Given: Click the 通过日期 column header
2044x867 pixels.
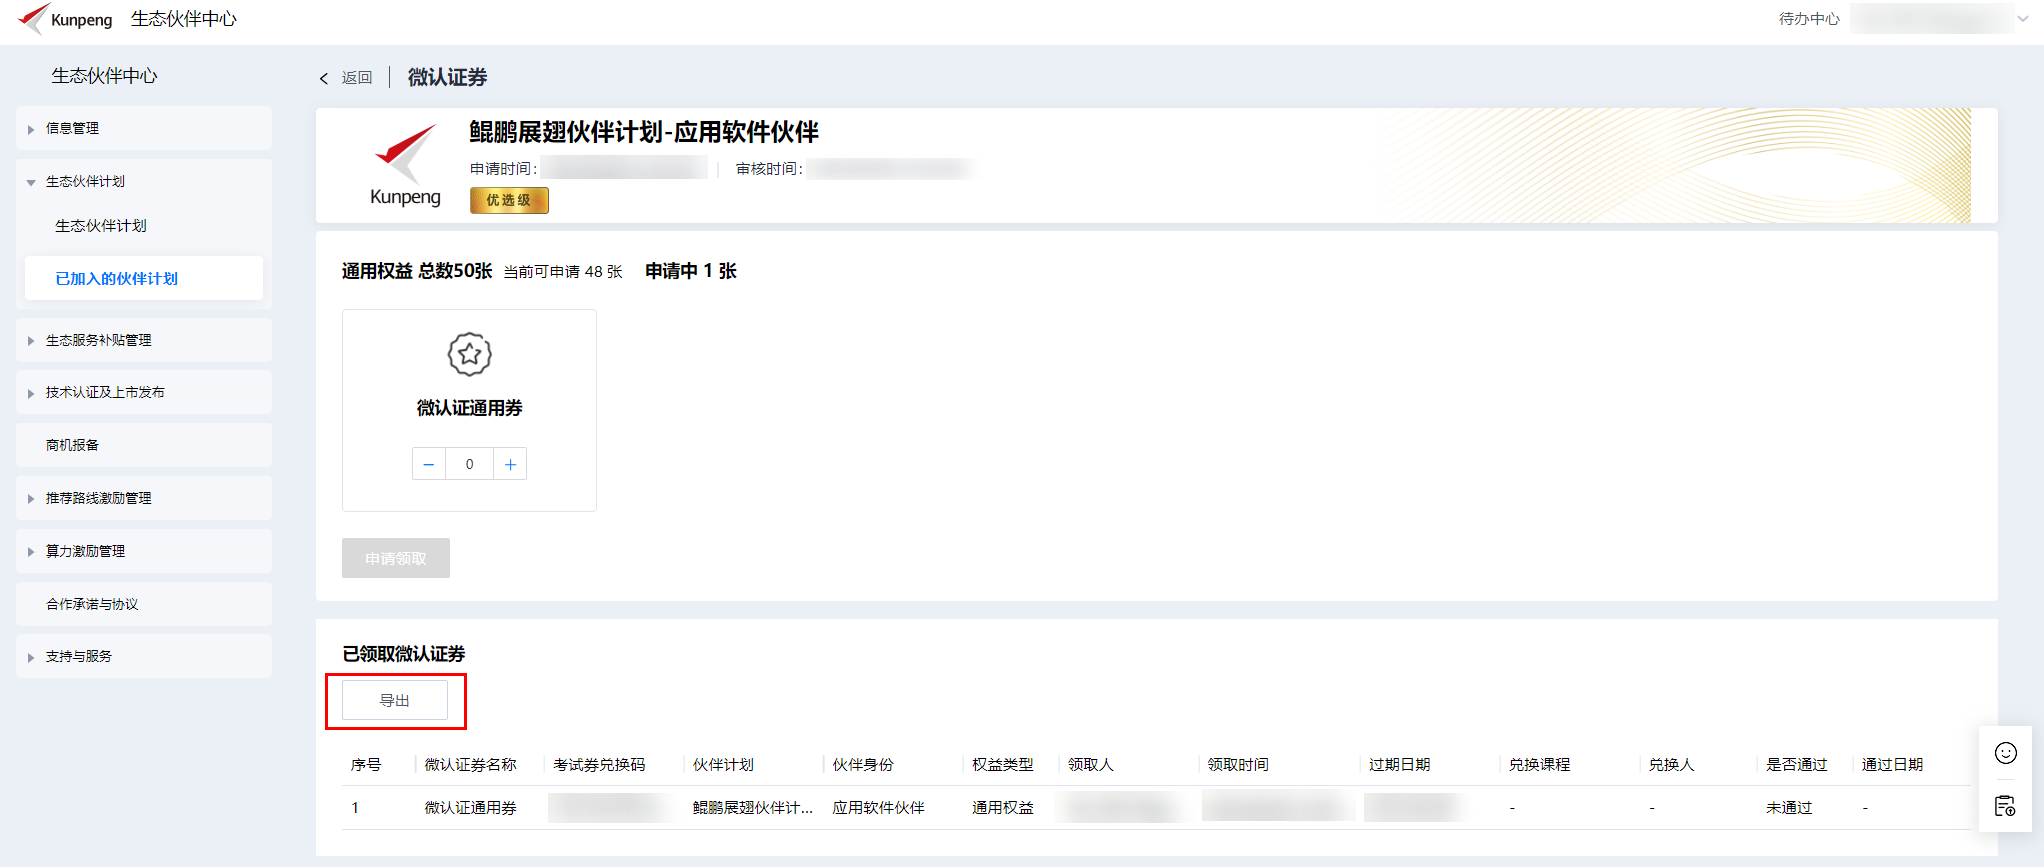Looking at the screenshot, I should point(1892,765).
